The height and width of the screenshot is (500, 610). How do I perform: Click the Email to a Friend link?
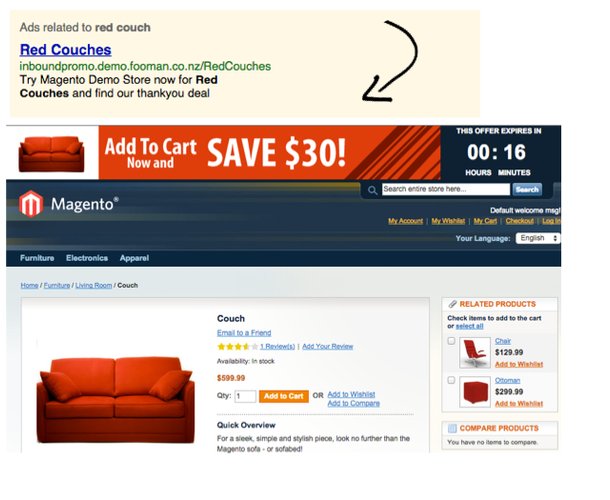pos(244,333)
